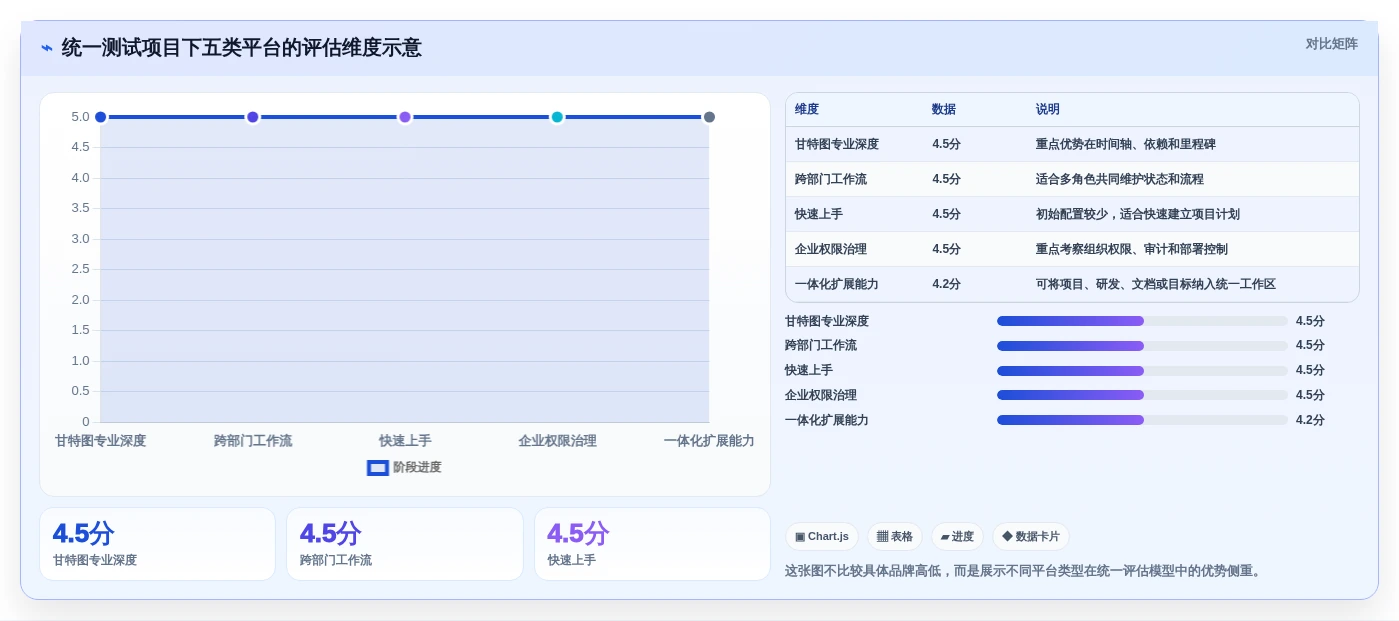Click the teal chart point above 企业权限治理
Viewport: 1399px width, 621px height.
pos(557,117)
